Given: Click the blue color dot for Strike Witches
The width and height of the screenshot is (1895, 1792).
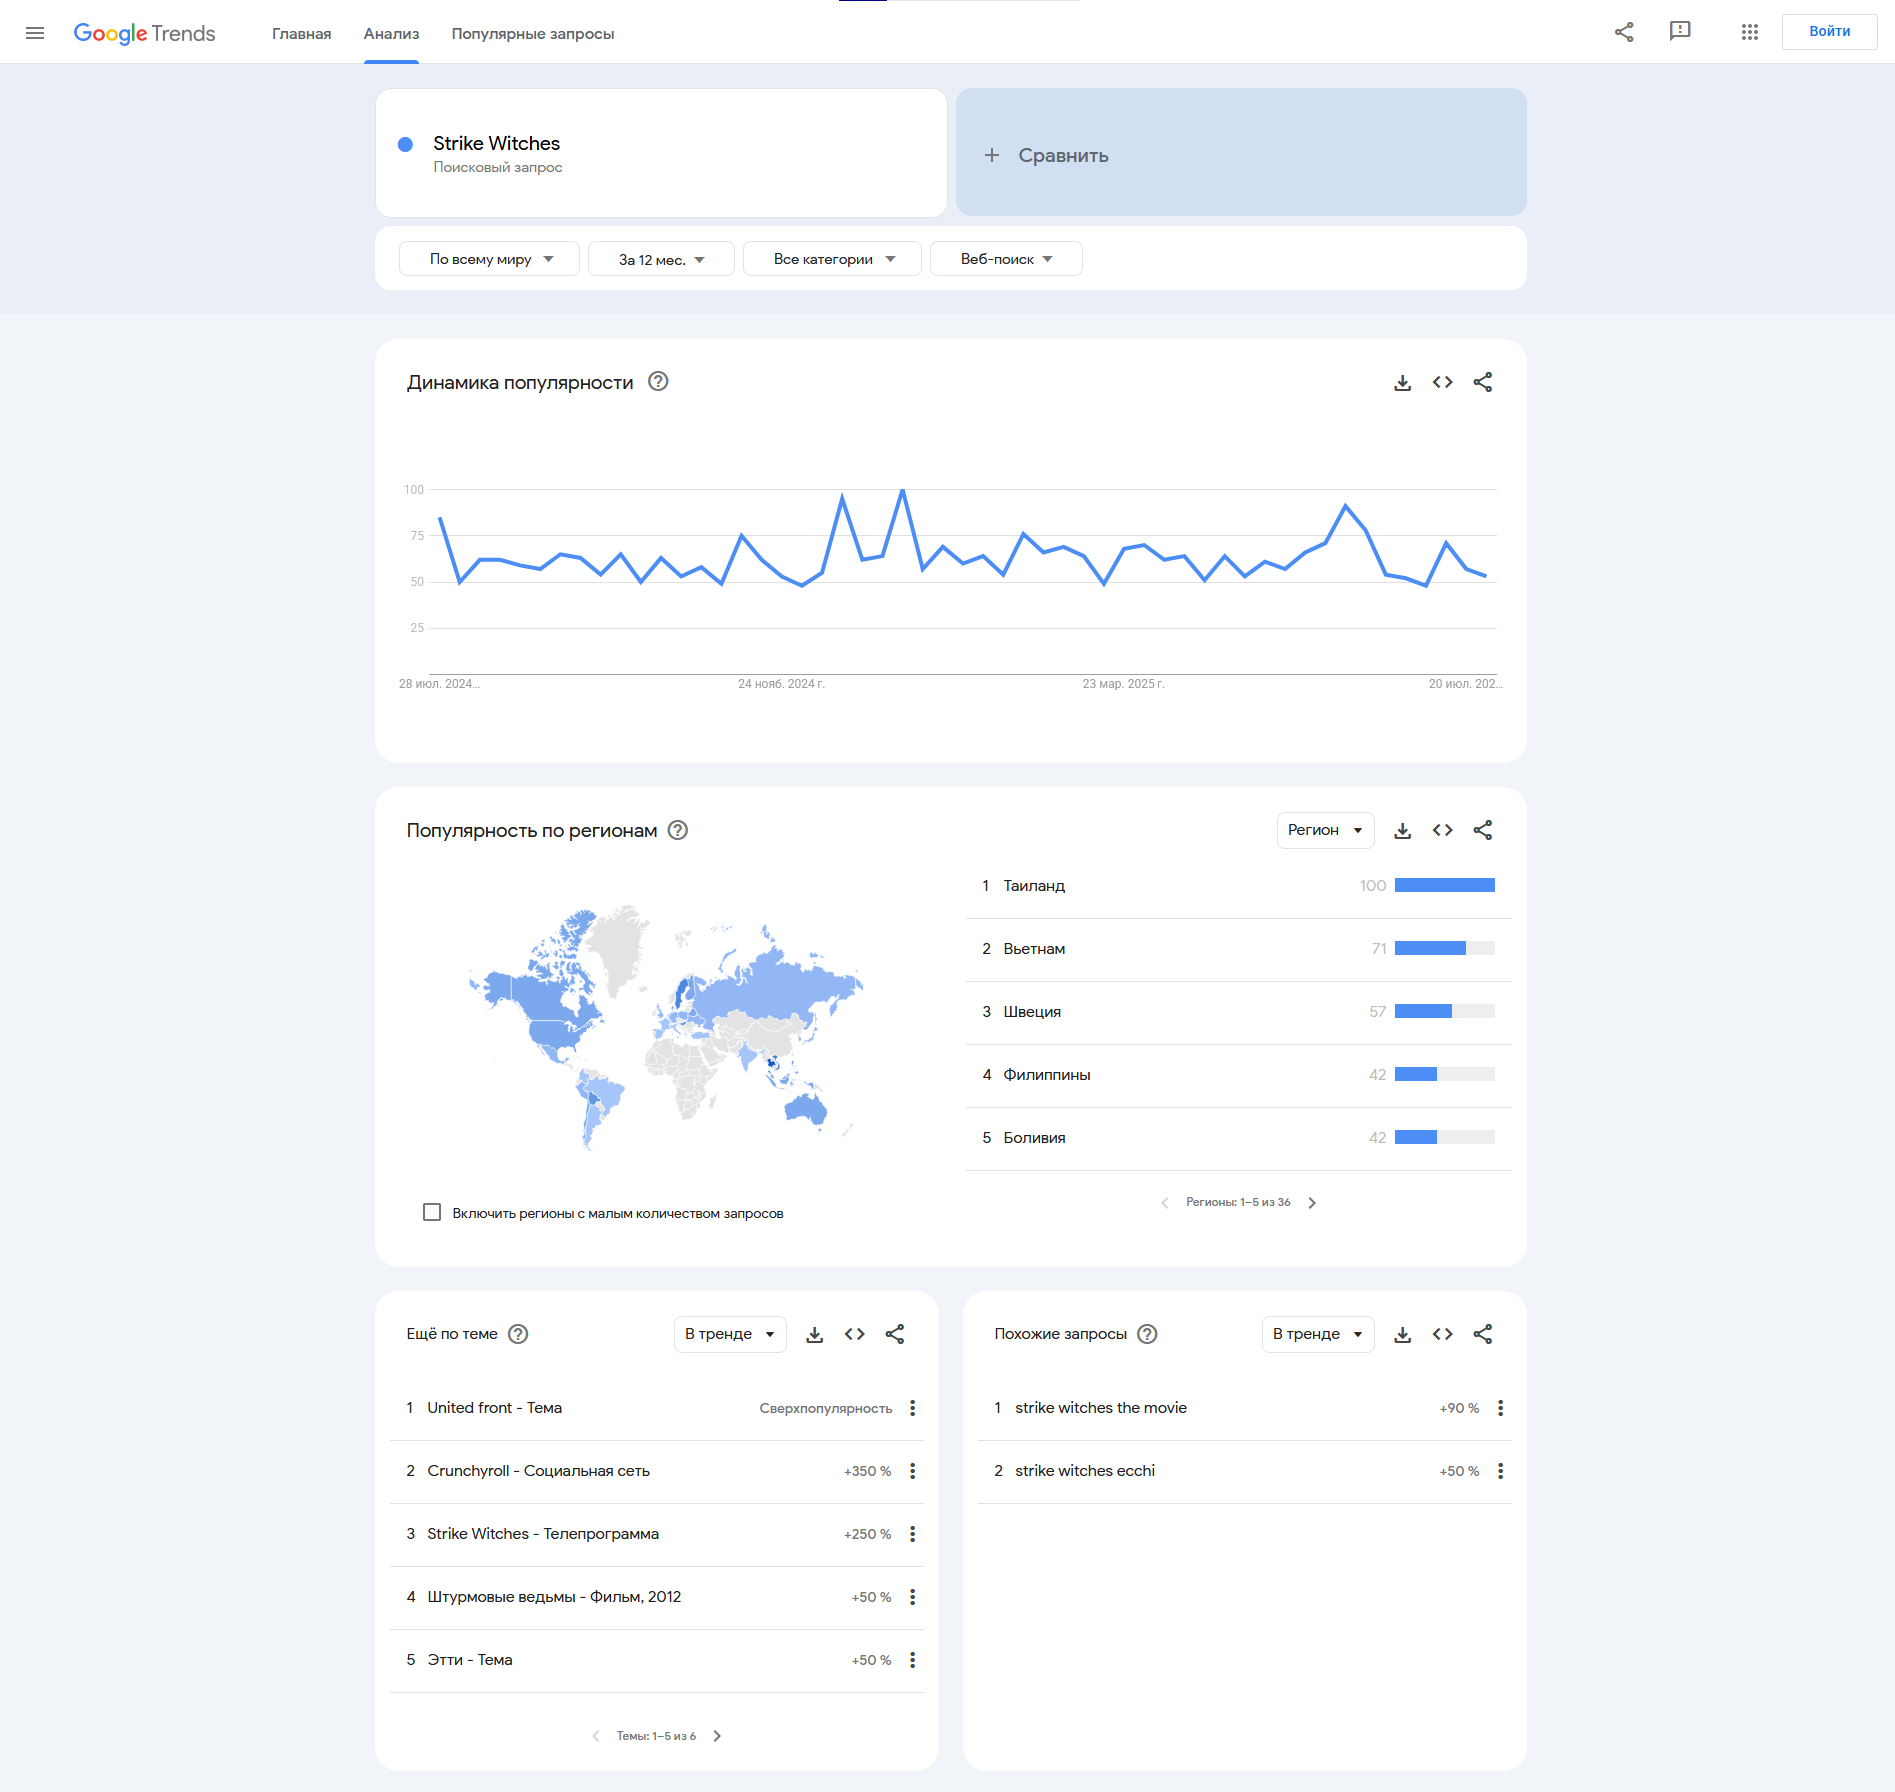Looking at the screenshot, I should point(405,144).
